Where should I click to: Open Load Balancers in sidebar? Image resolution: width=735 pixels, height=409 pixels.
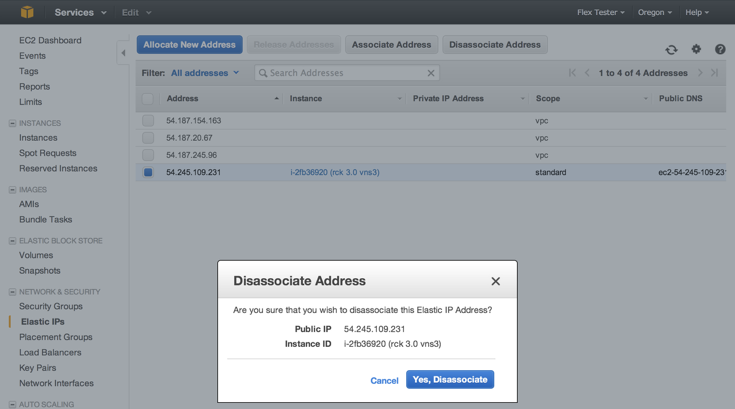pyautogui.click(x=50, y=352)
